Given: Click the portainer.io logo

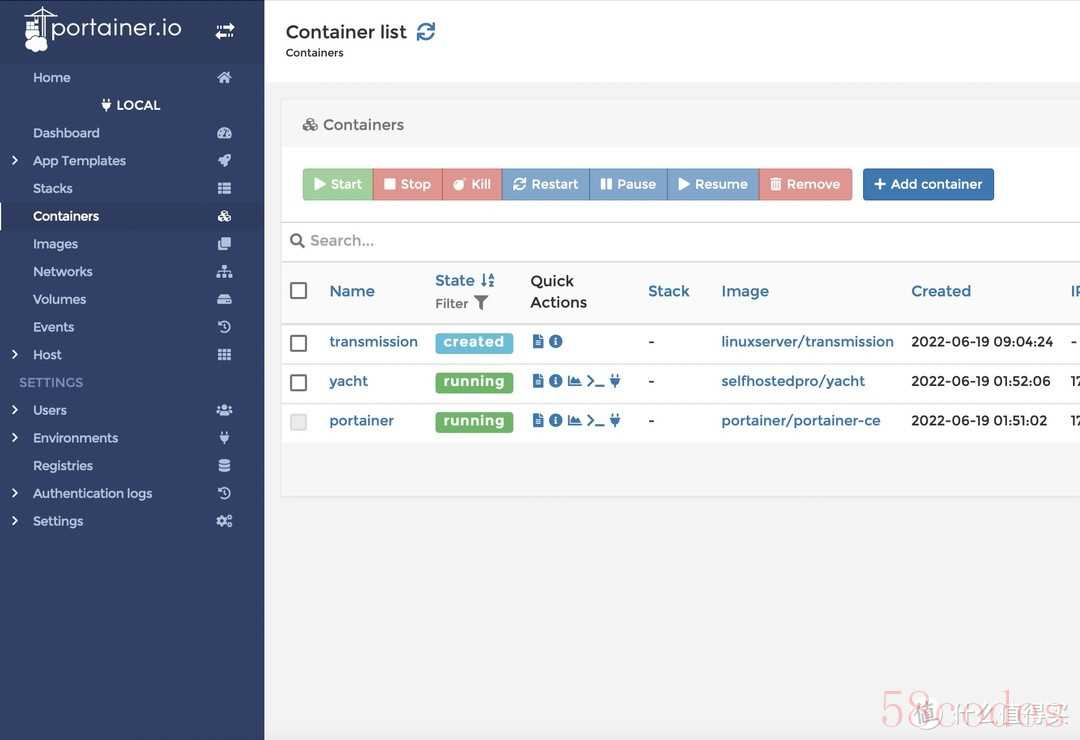Looking at the screenshot, I should tap(102, 29).
